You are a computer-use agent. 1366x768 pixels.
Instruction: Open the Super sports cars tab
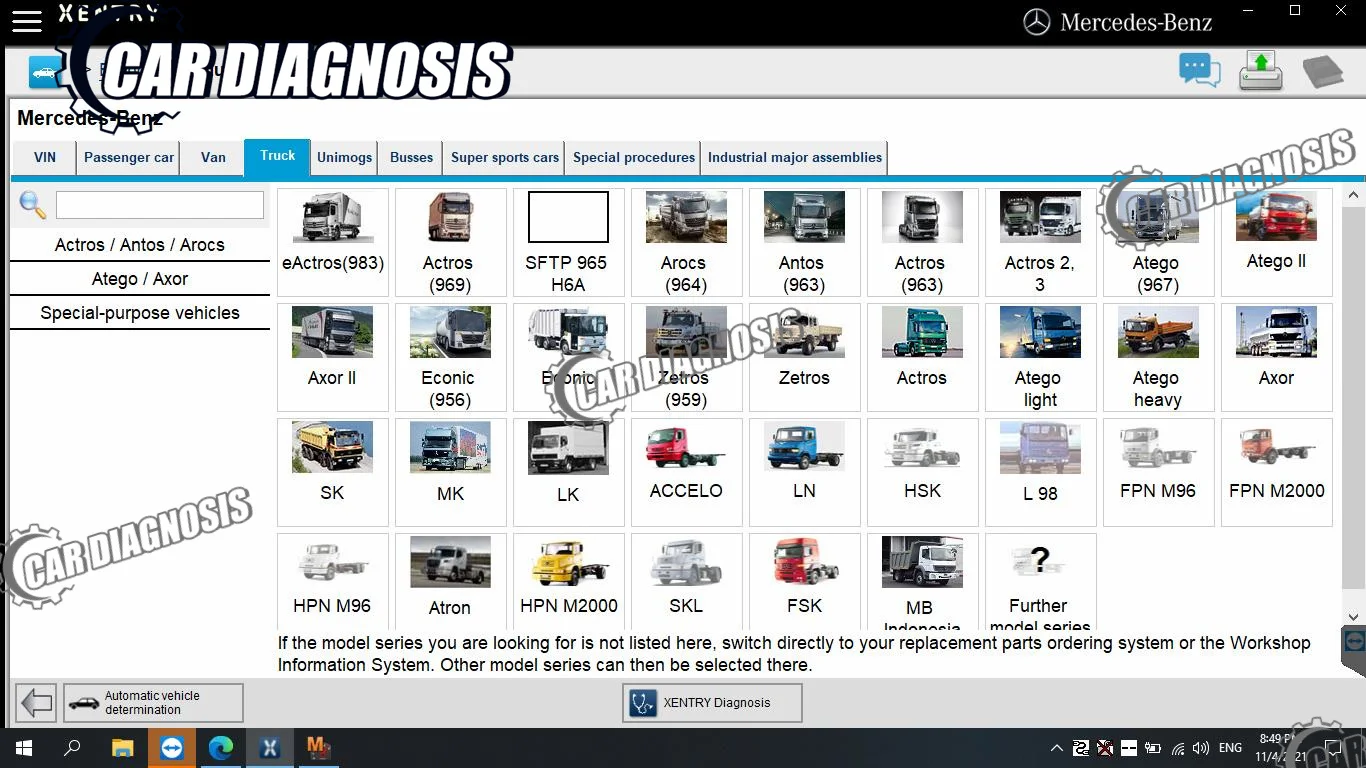point(505,158)
